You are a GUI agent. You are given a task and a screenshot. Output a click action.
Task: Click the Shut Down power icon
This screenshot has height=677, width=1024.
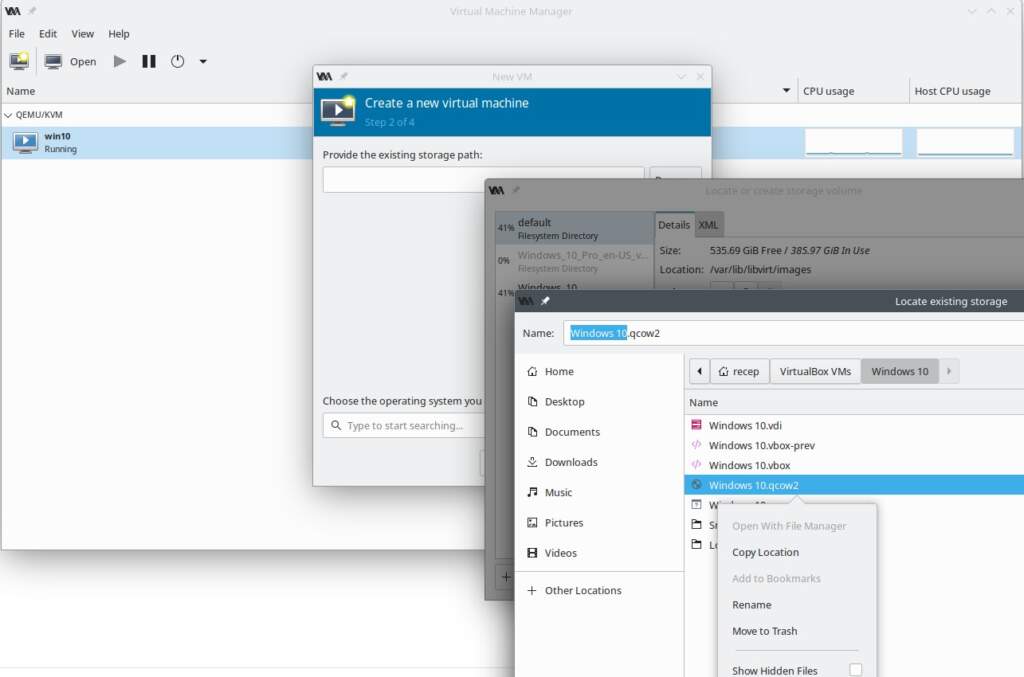tap(177, 61)
